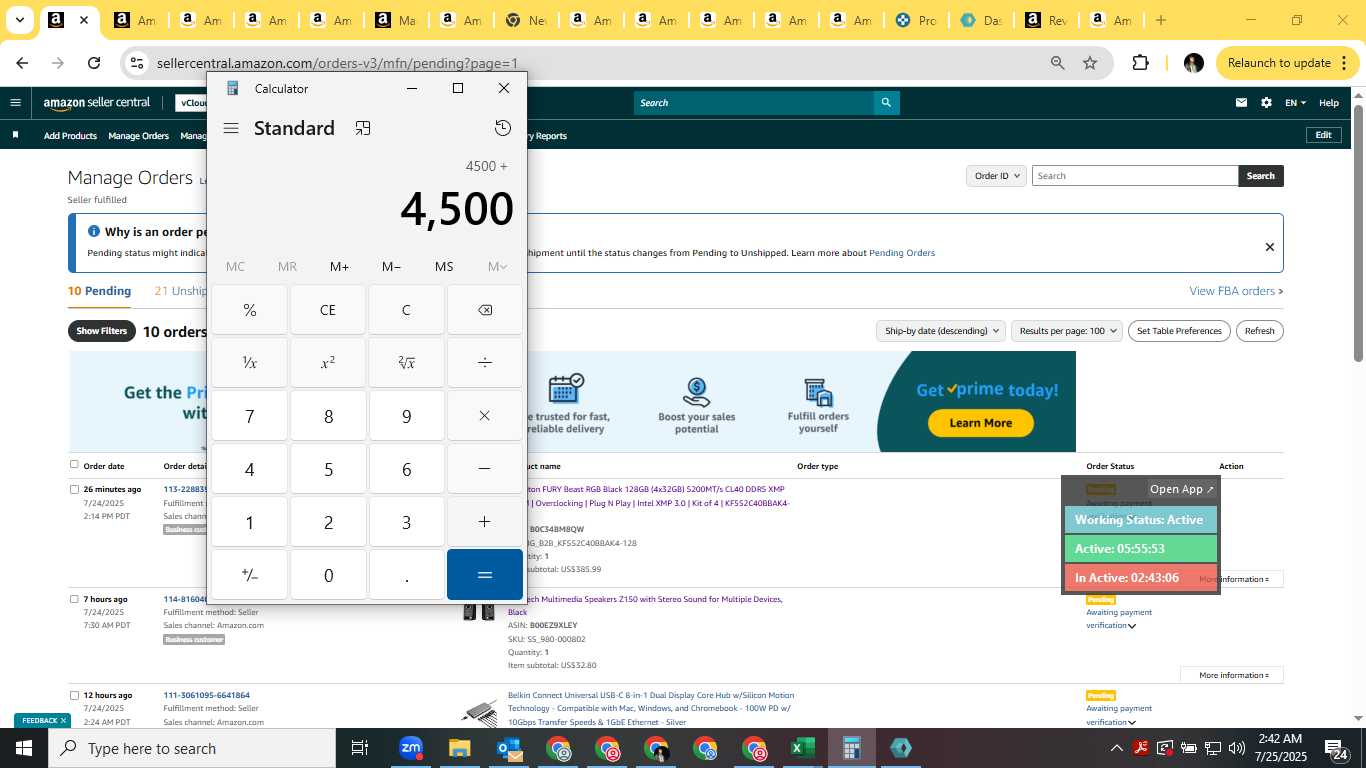The height and width of the screenshot is (768, 1366).
Task: Open Seller Central hamburger menu
Action: pyautogui.click(x=15, y=102)
